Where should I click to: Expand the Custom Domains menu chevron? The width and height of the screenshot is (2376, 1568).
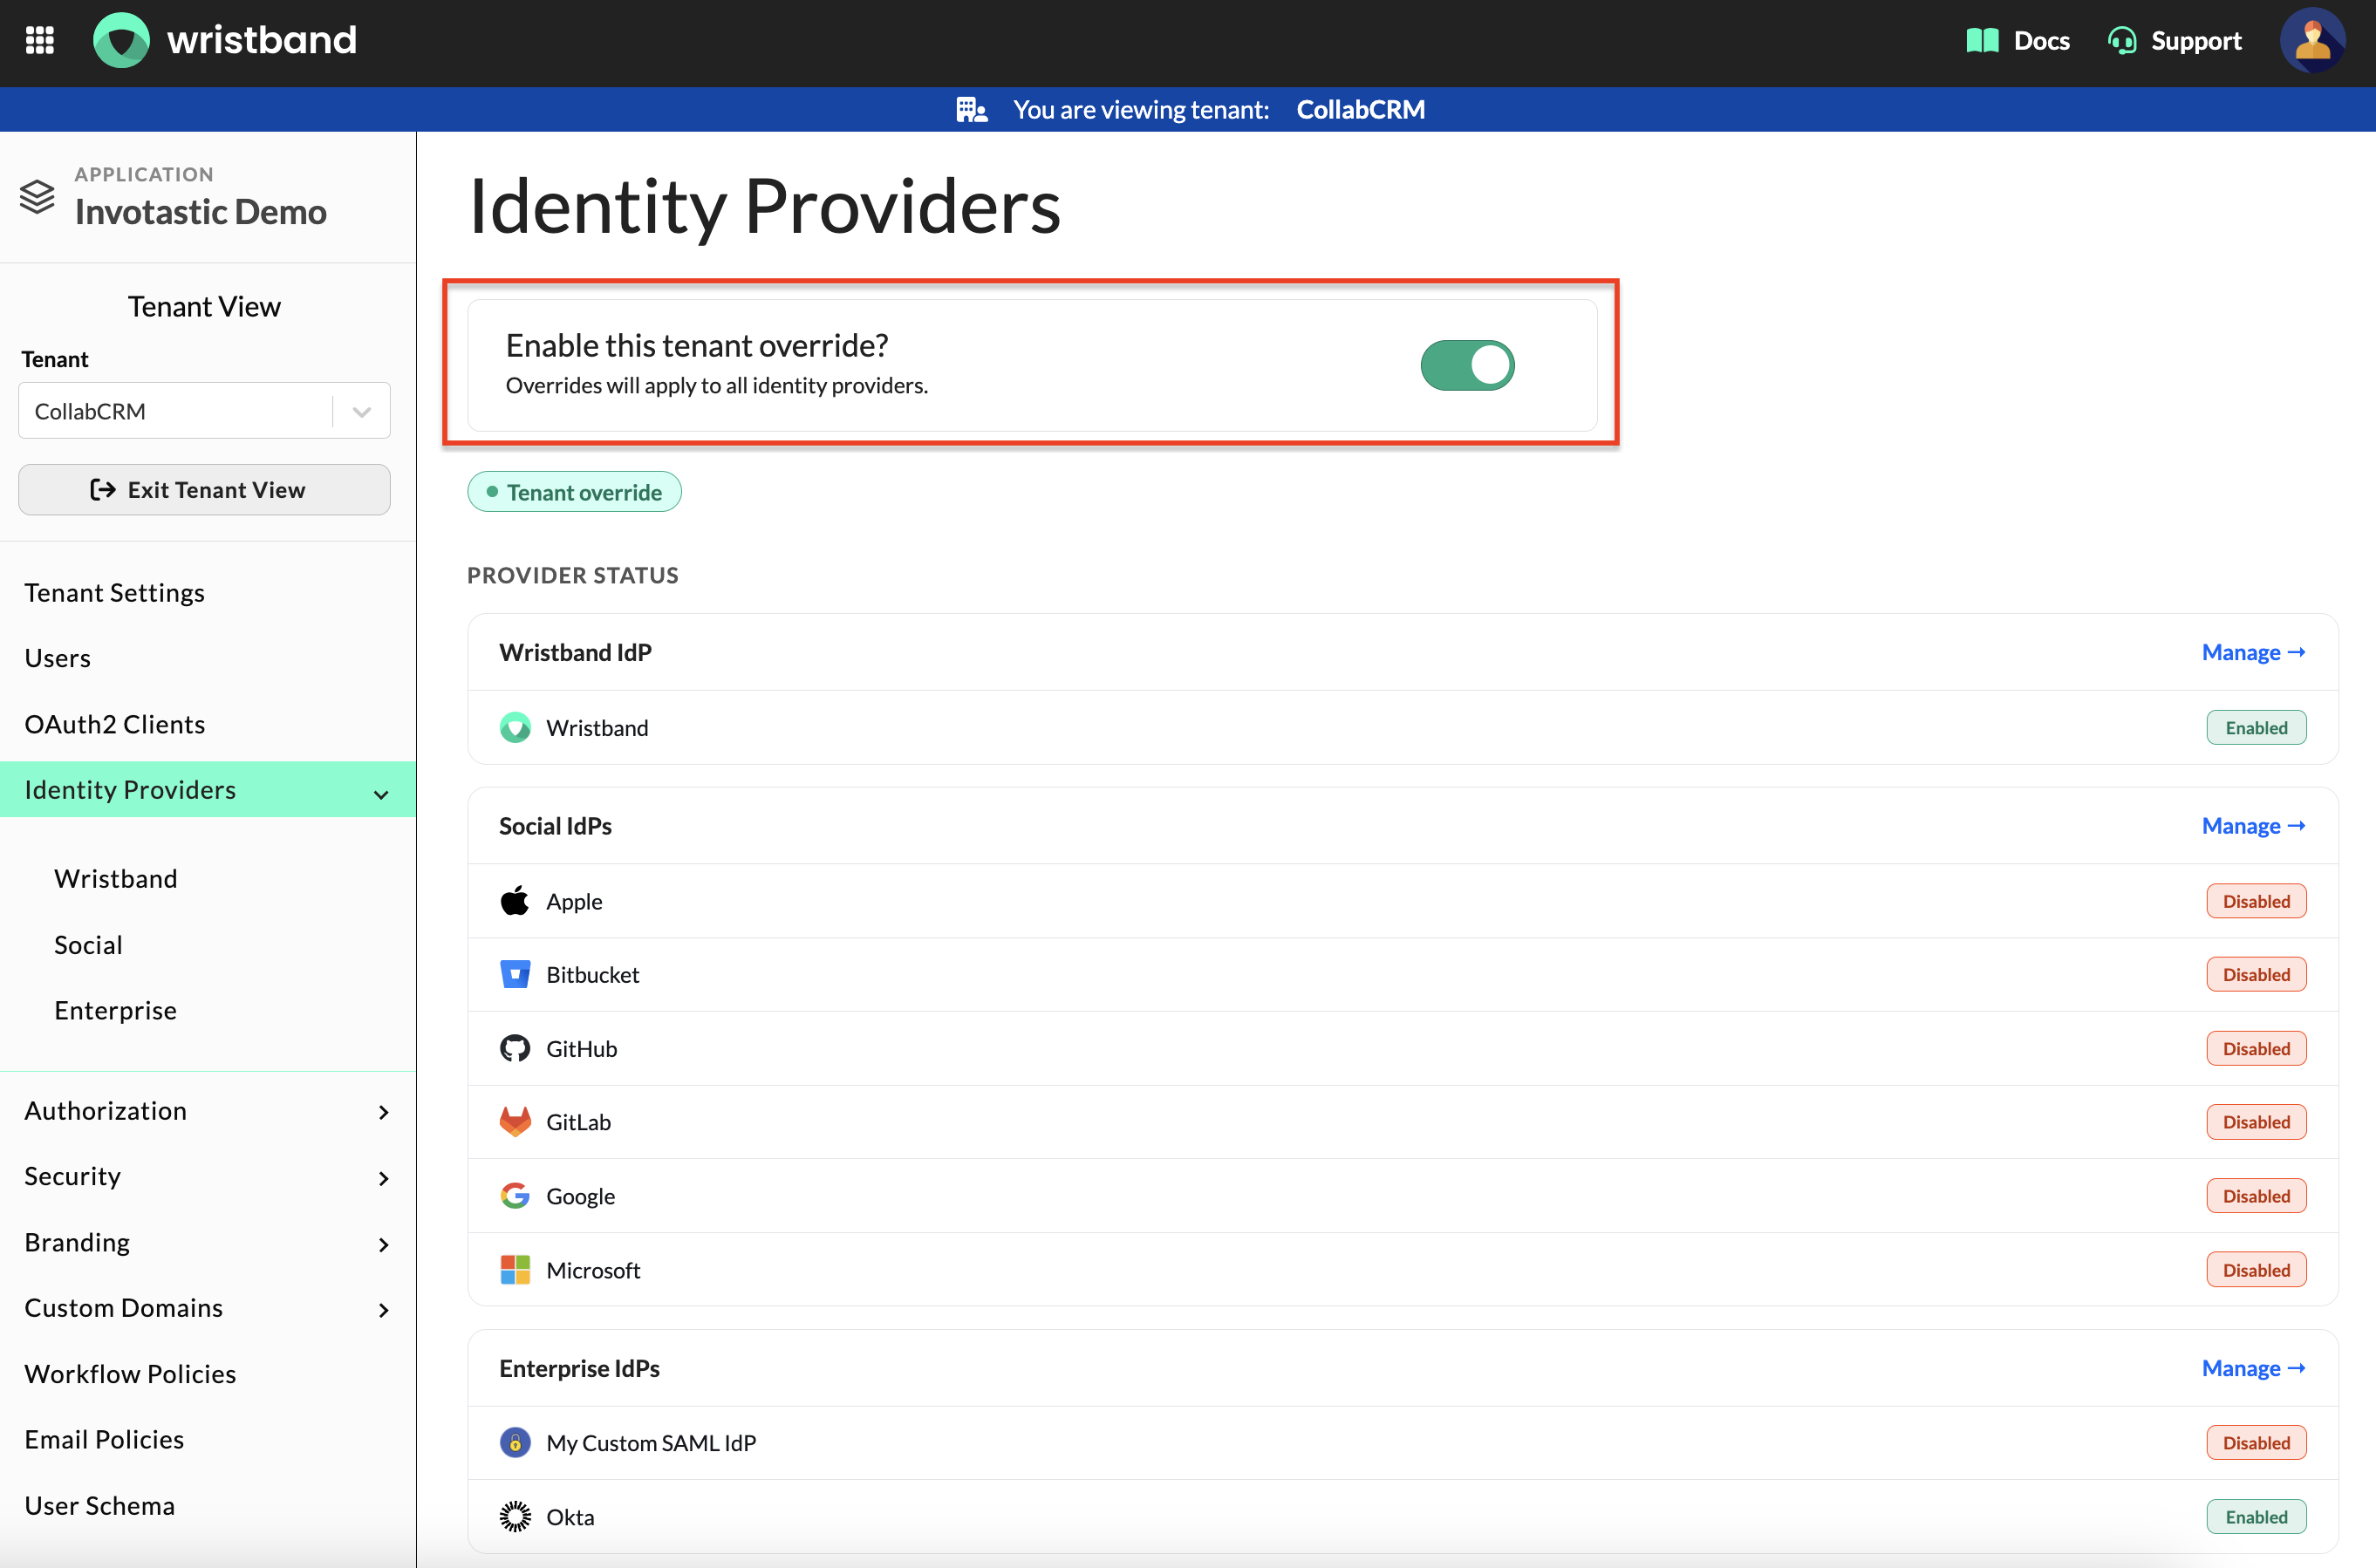(383, 1310)
